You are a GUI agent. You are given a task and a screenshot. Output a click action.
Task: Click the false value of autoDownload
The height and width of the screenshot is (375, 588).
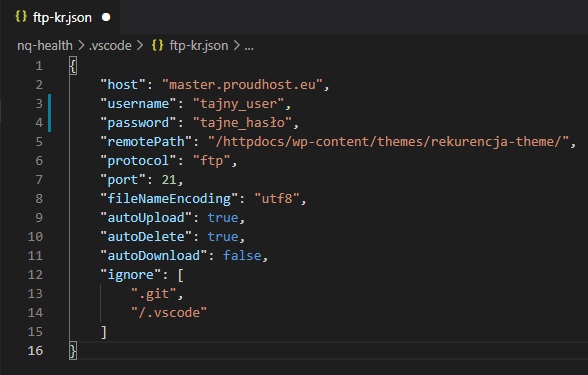(242, 256)
